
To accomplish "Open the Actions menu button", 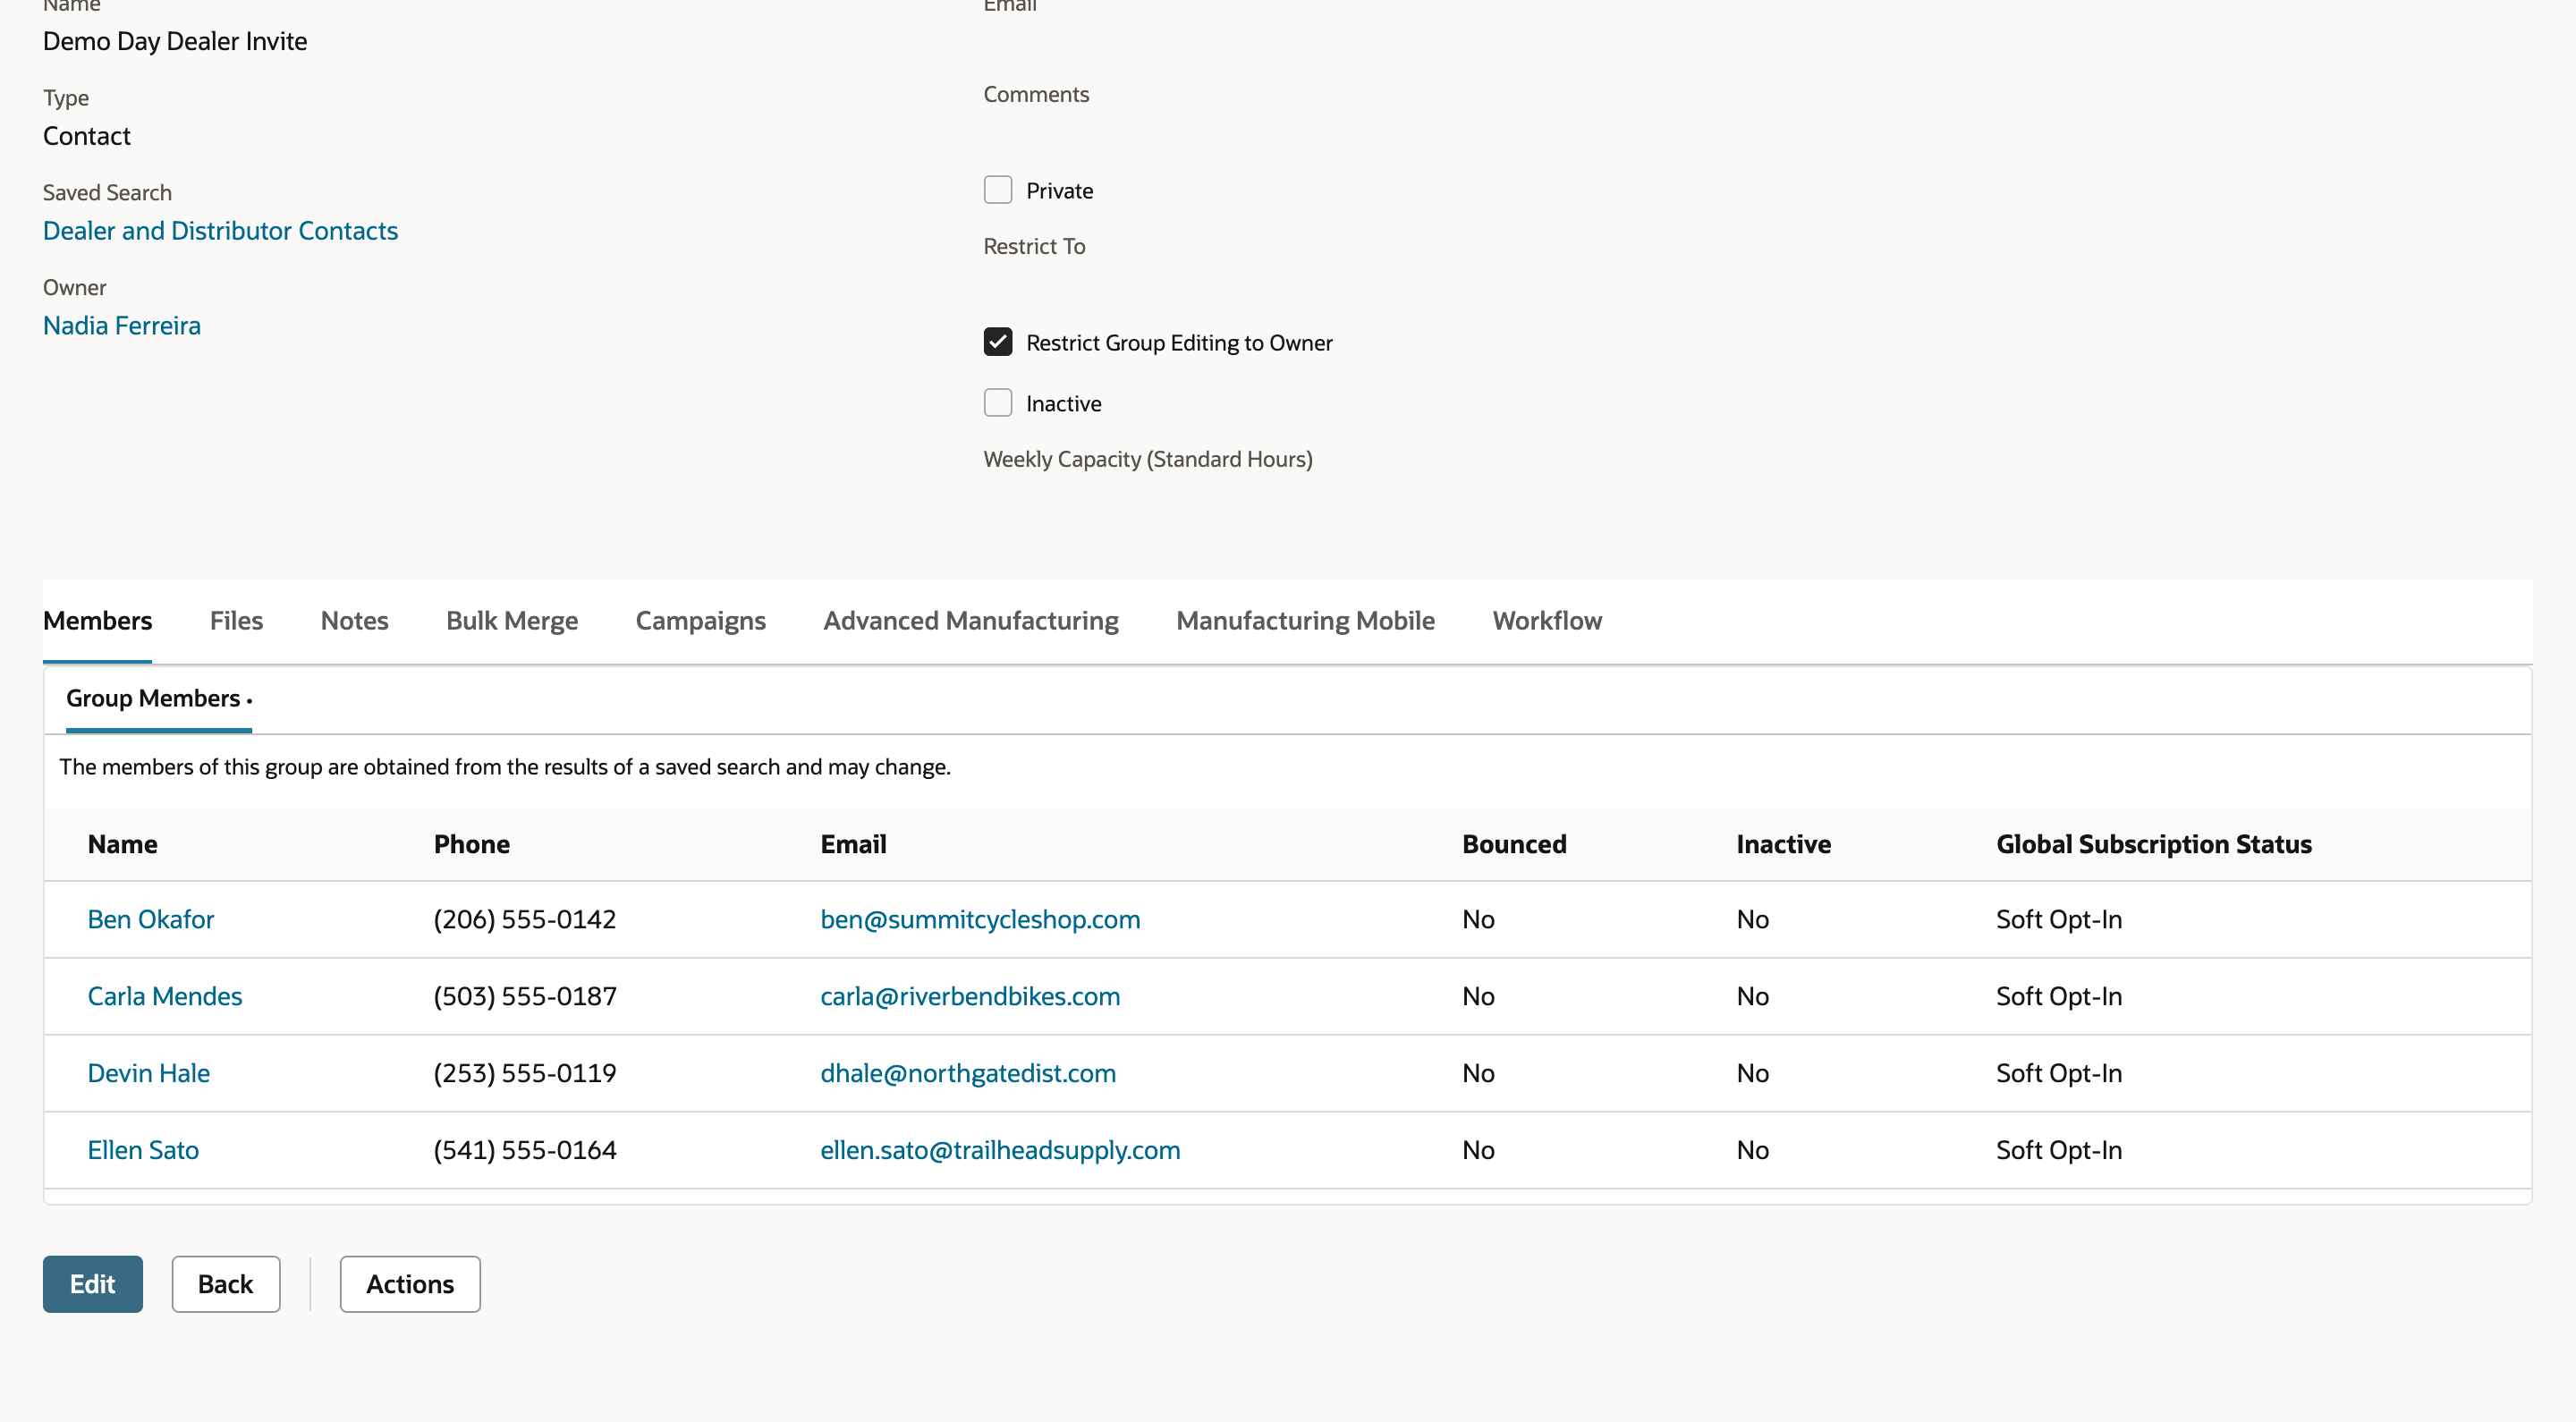I will pos(410,1284).
